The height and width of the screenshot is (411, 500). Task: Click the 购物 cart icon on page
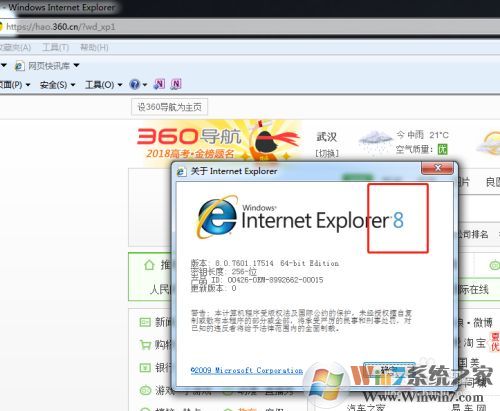[x=145, y=344]
